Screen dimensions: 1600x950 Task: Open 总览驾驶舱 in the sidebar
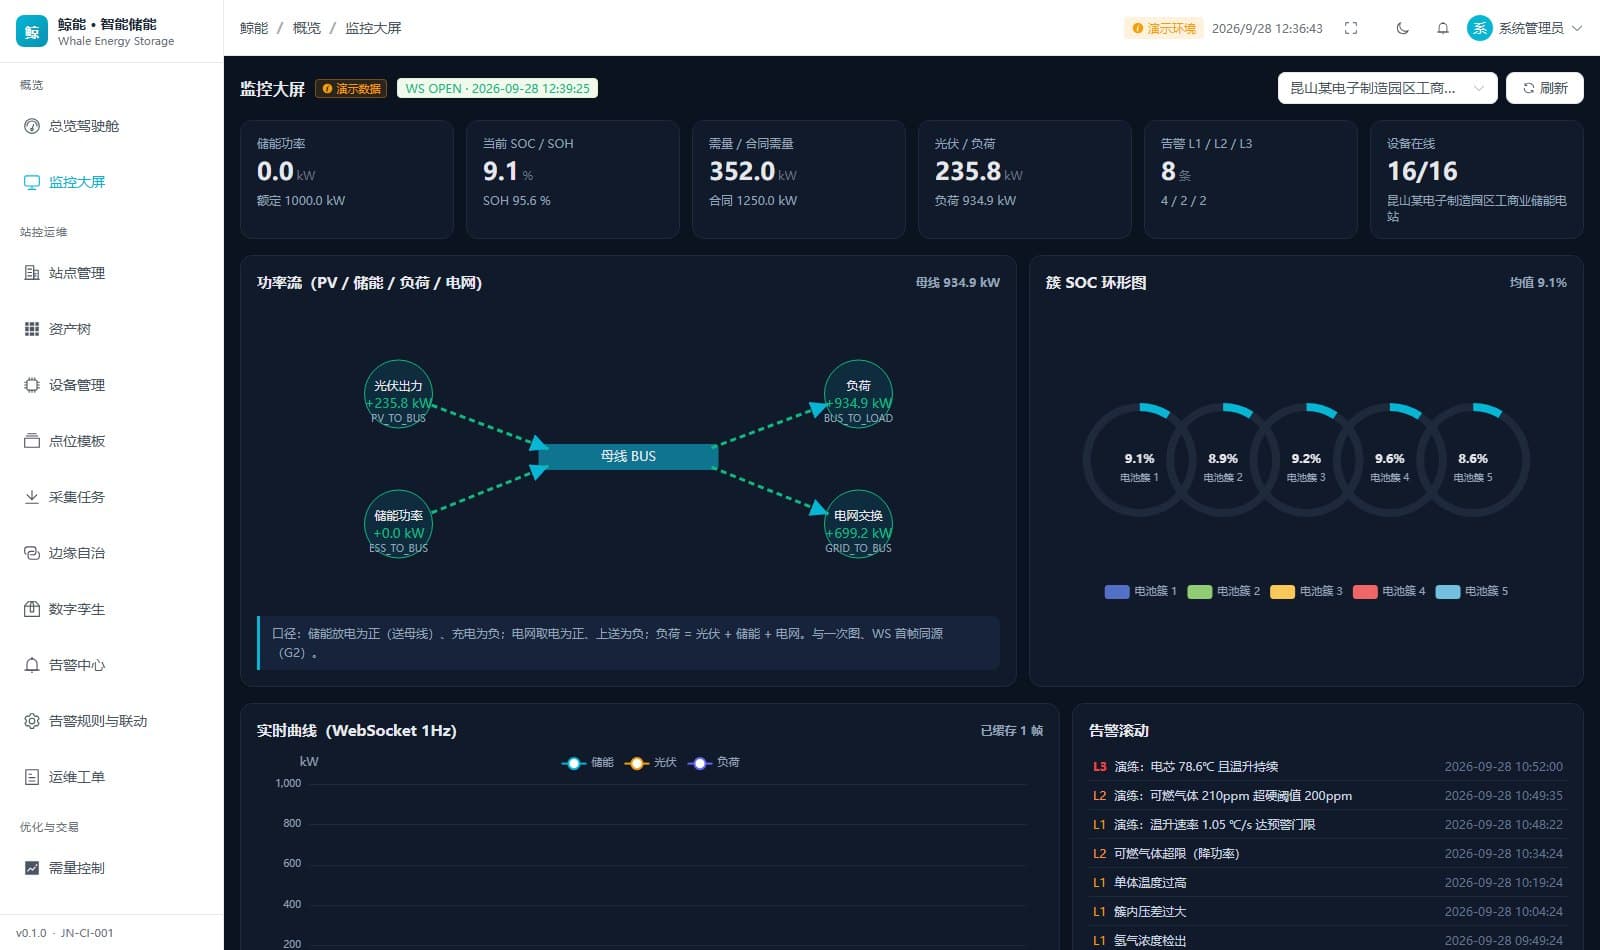click(111, 126)
